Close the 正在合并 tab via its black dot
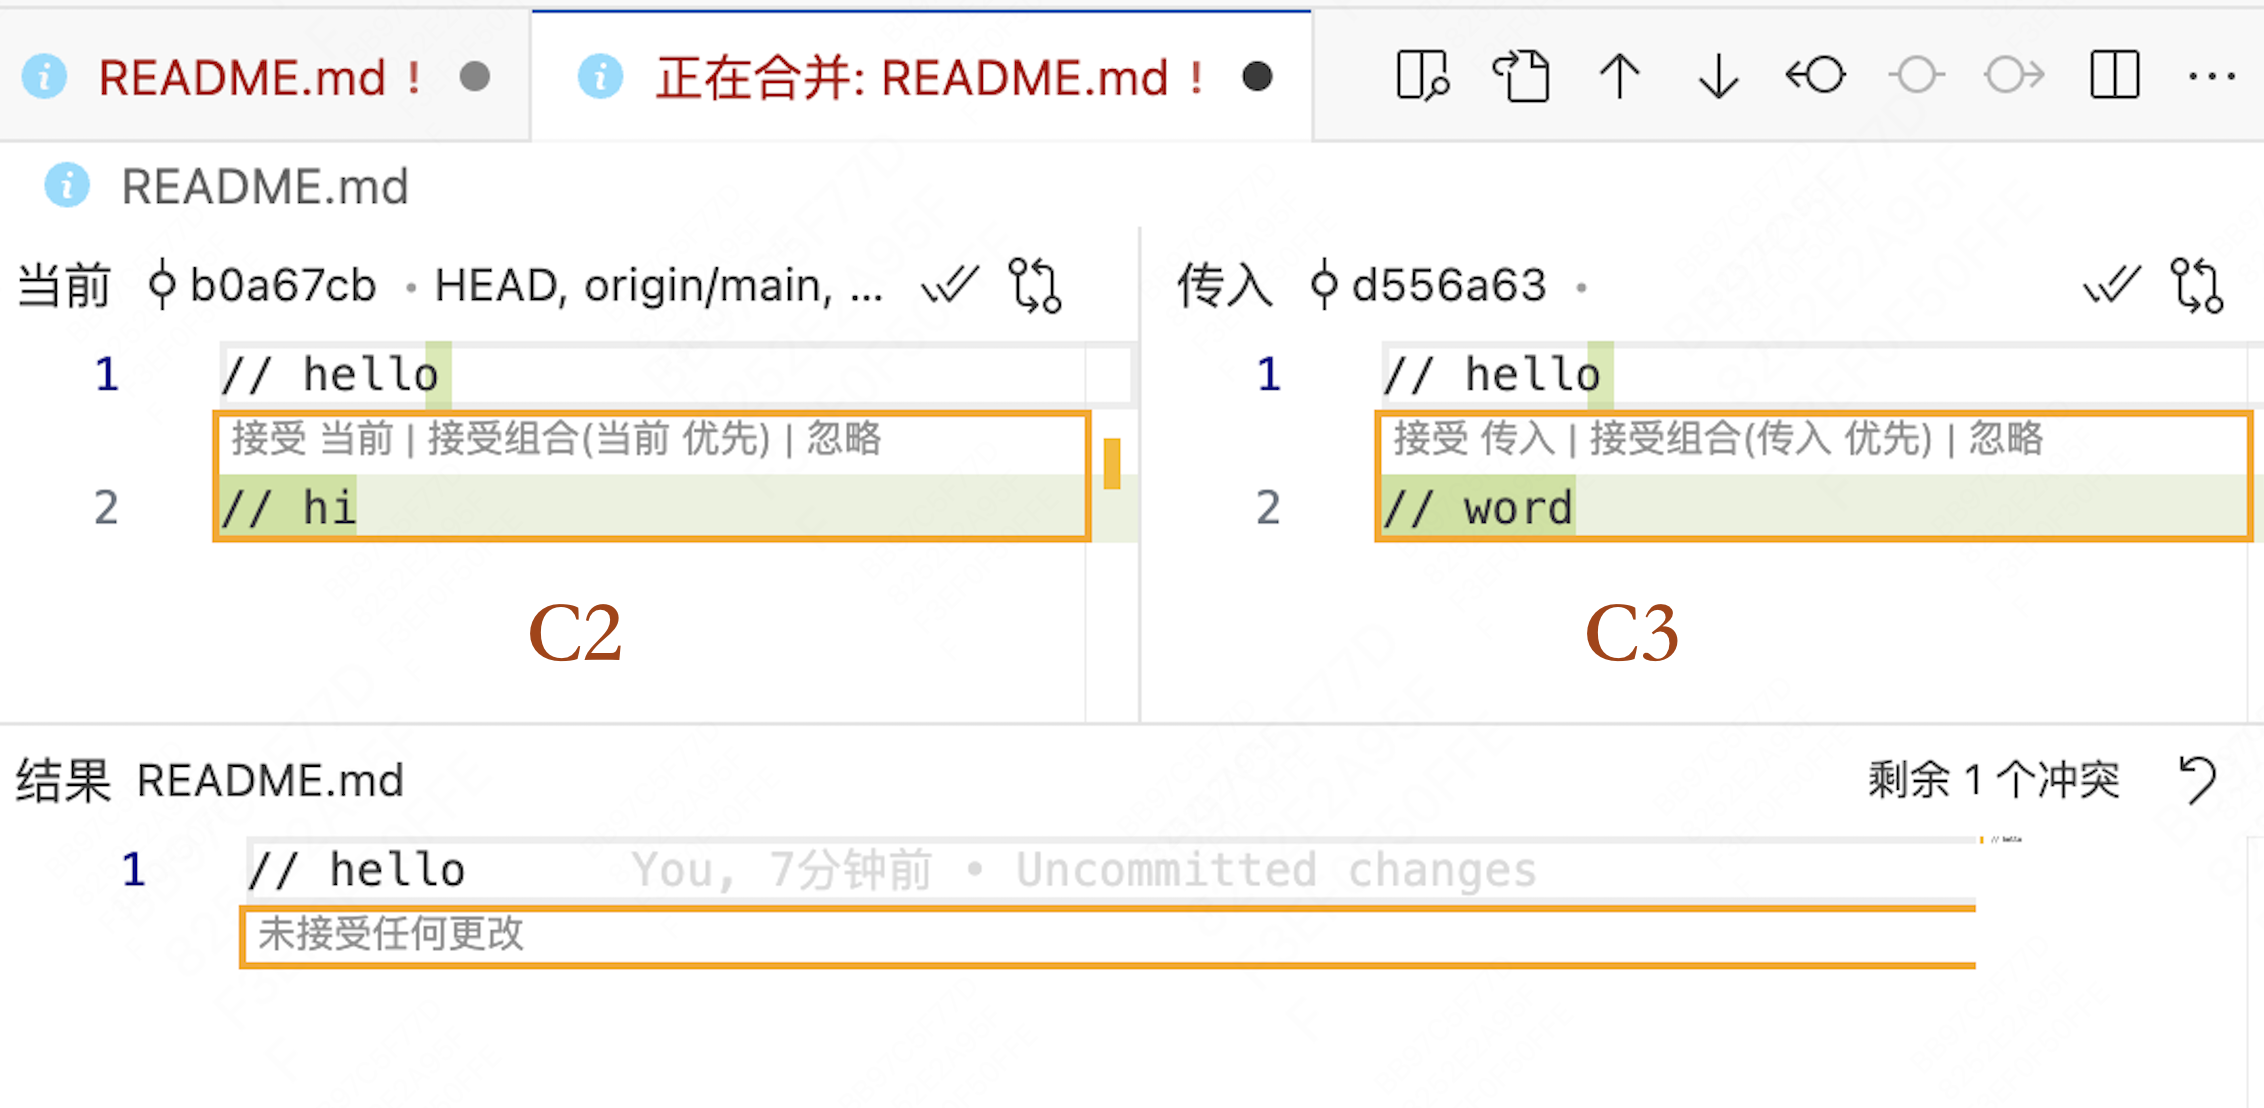This screenshot has height=1108, width=2264. coord(1257,77)
